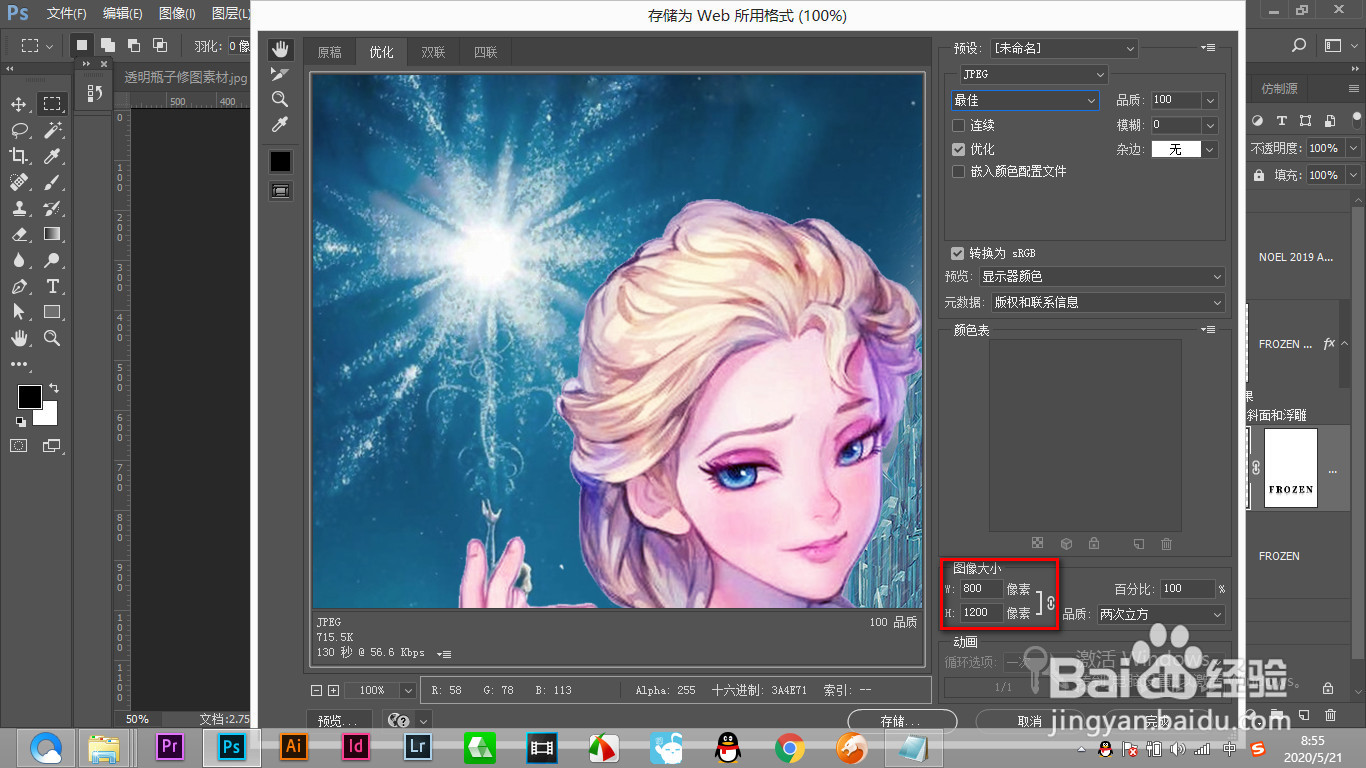This screenshot has width=1366, height=768.
Task: Click the black eyedropper color swatch in dialog
Action: 280,161
